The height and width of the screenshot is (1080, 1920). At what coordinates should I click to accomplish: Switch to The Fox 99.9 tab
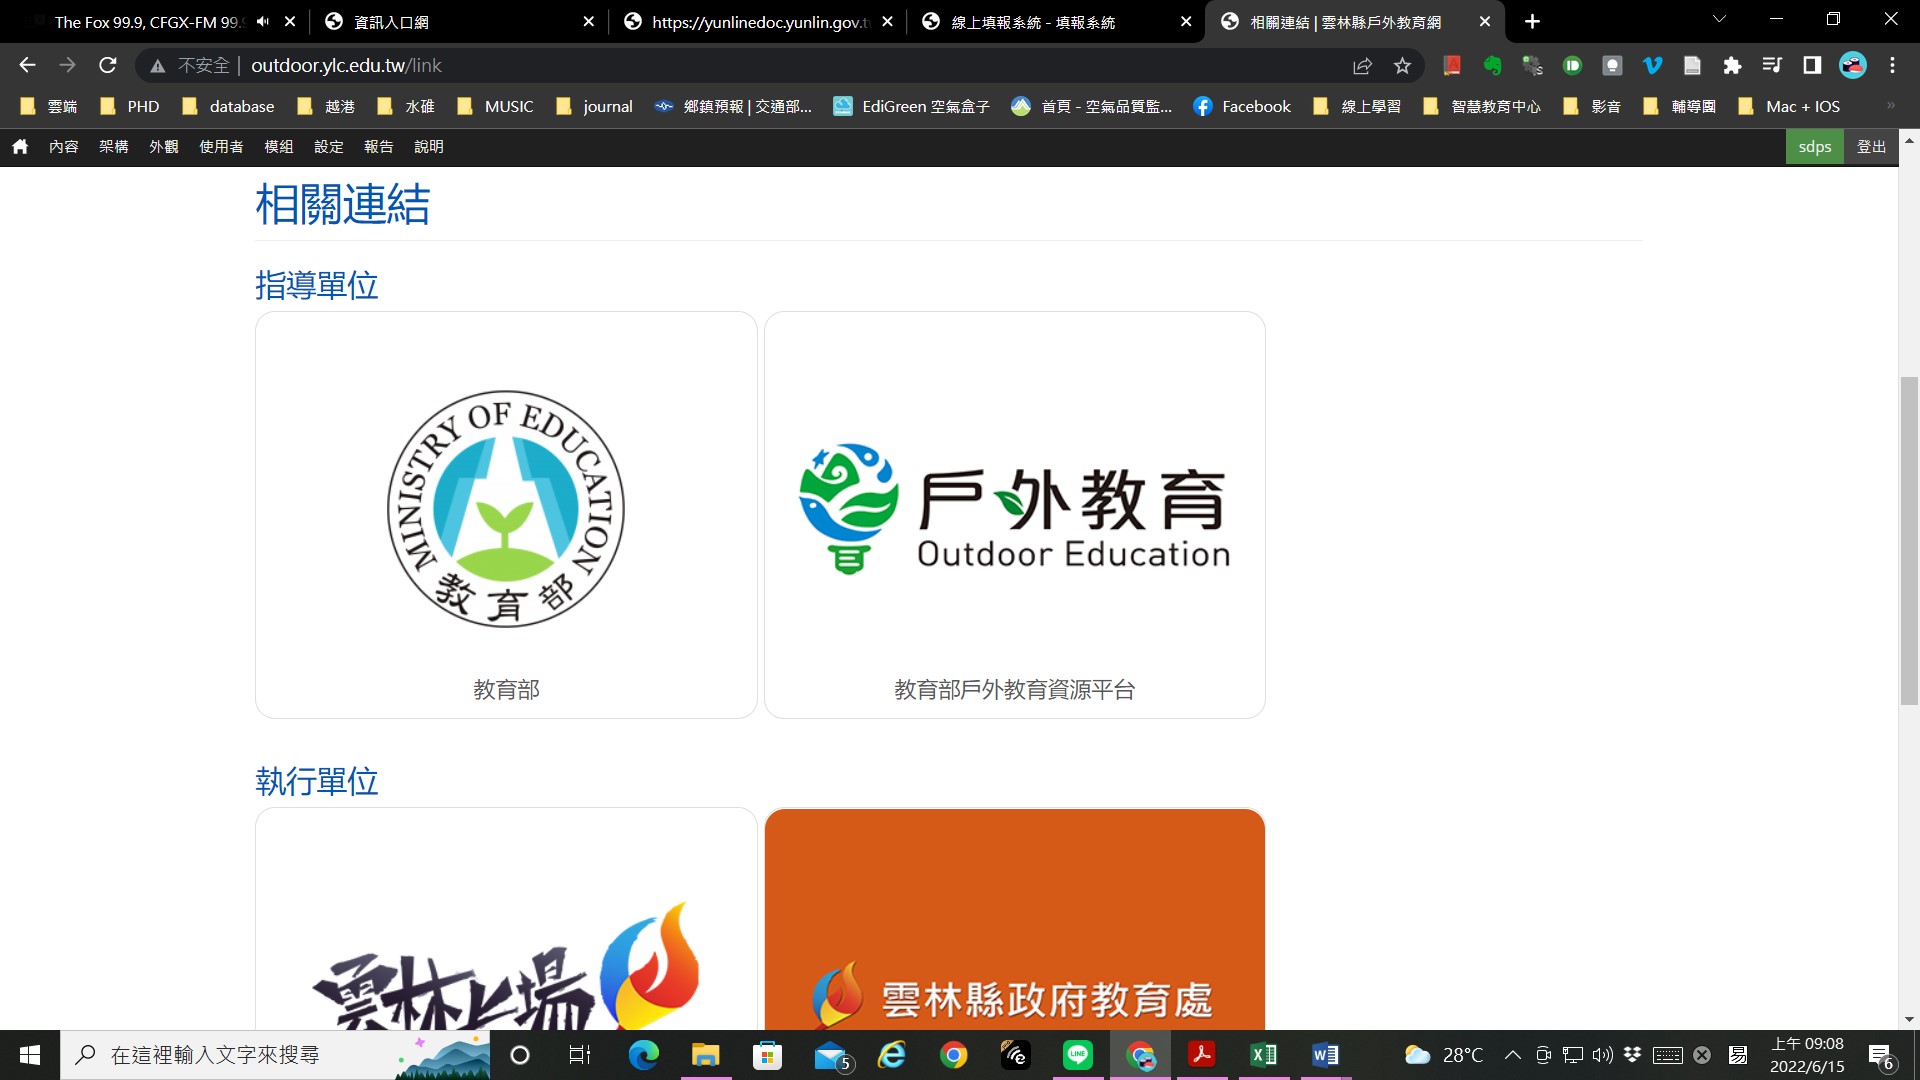click(x=150, y=21)
